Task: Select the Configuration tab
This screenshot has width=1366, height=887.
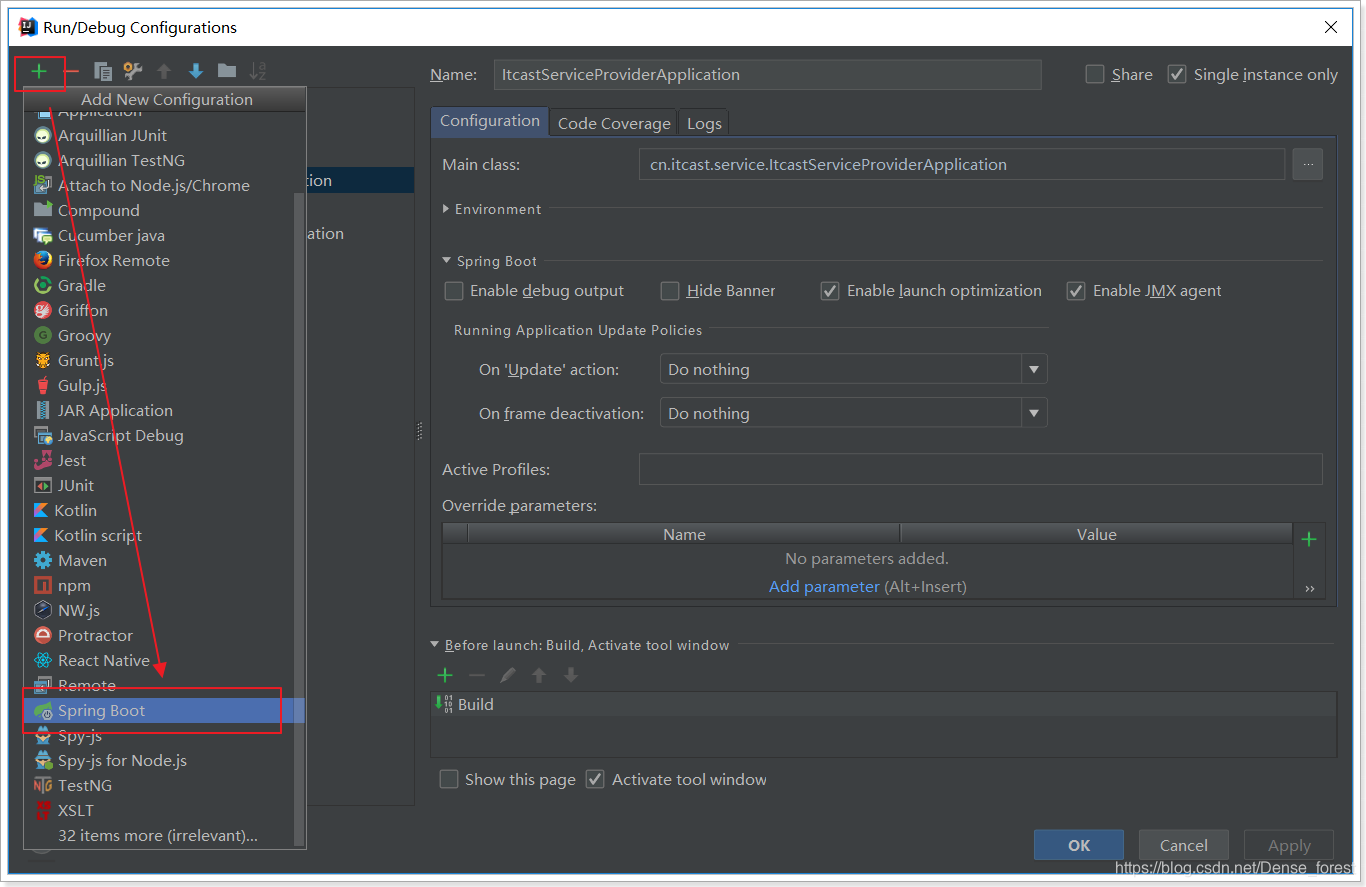Action: click(x=490, y=121)
